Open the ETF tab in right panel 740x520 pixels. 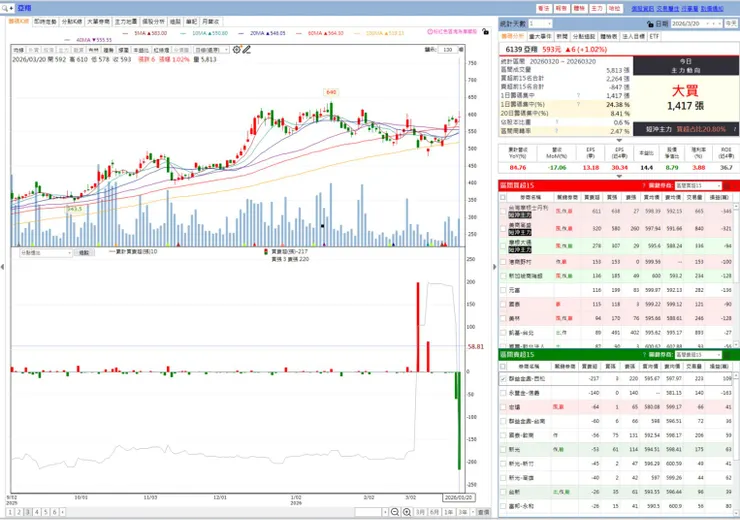tap(654, 36)
